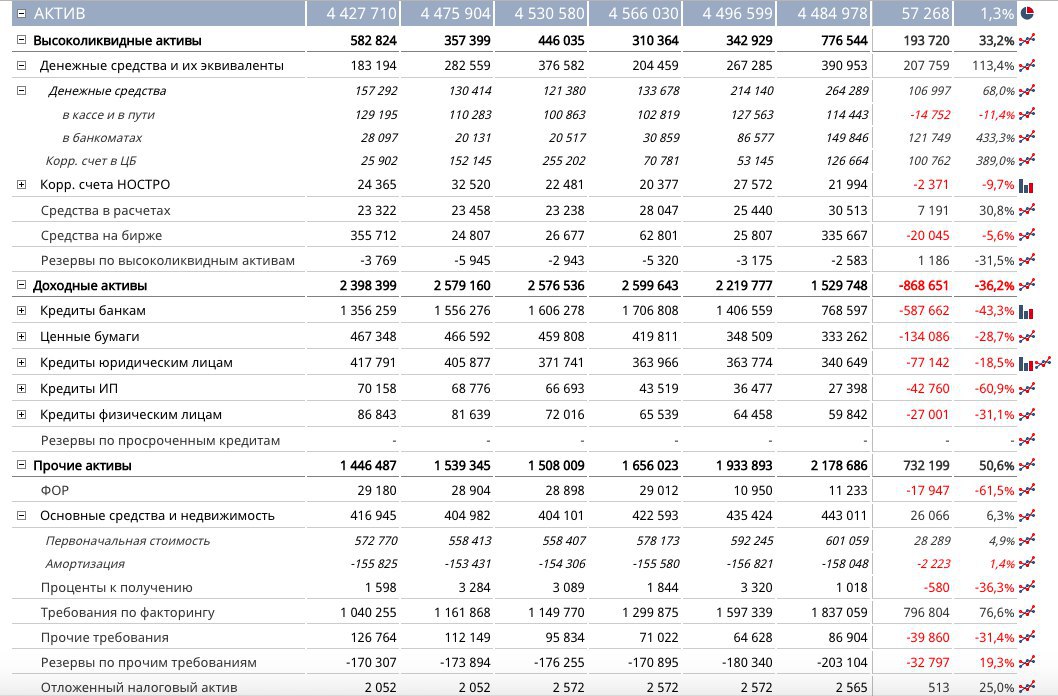Expand Кредиты физическим лицам row
This screenshot has height=696, width=1058.
(21, 415)
